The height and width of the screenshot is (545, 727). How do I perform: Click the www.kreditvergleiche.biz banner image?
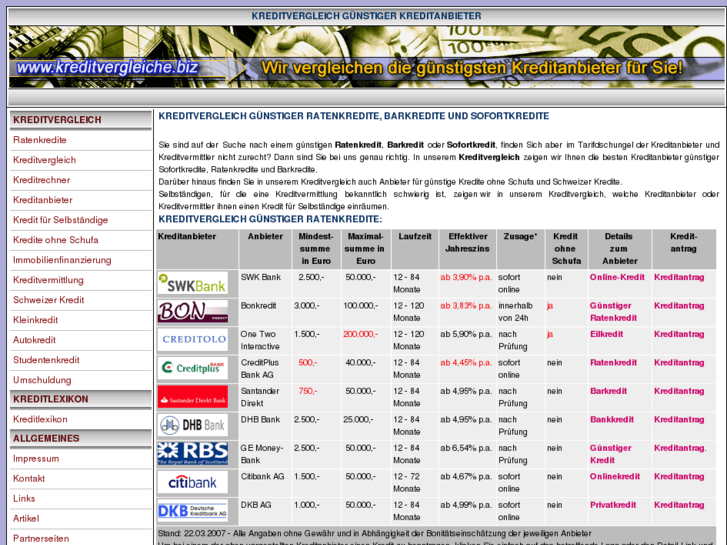[366, 57]
